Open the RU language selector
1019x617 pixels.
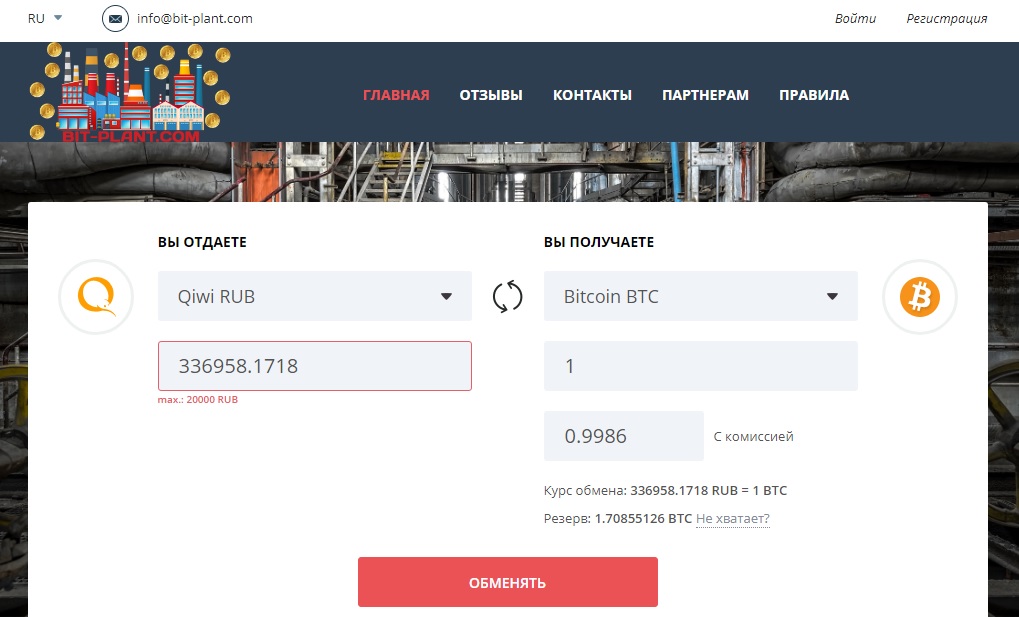click(45, 18)
